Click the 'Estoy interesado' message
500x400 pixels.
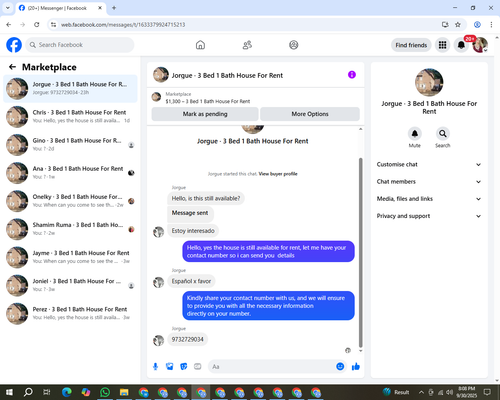[193, 231]
